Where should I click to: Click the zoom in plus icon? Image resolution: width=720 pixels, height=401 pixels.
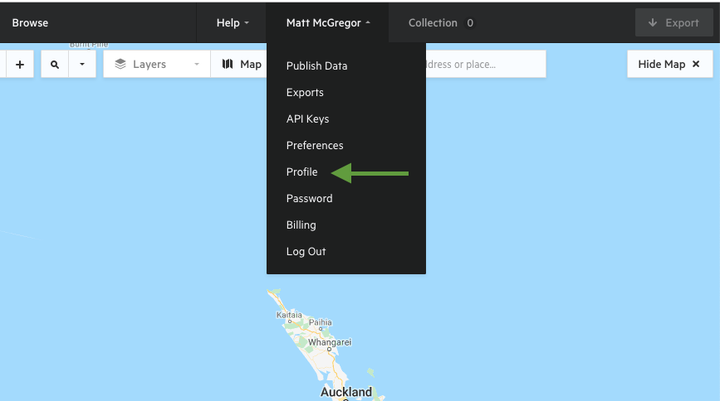click(20, 64)
